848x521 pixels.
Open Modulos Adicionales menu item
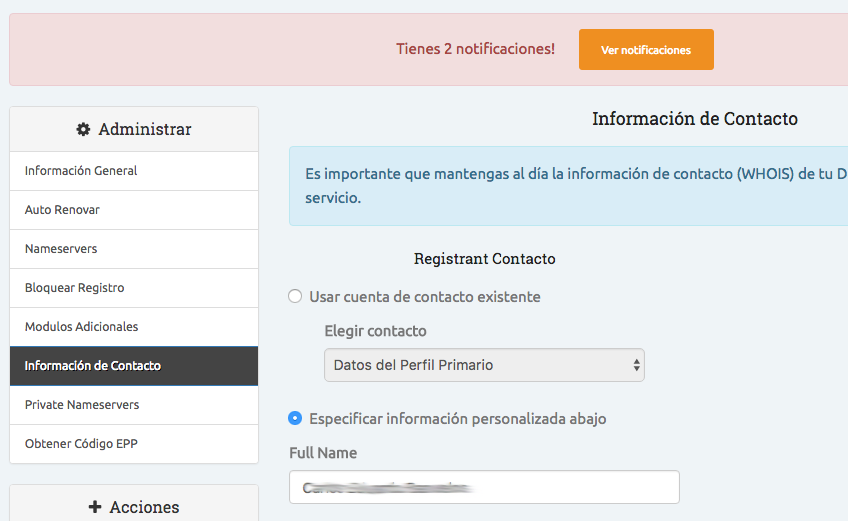click(x=81, y=327)
